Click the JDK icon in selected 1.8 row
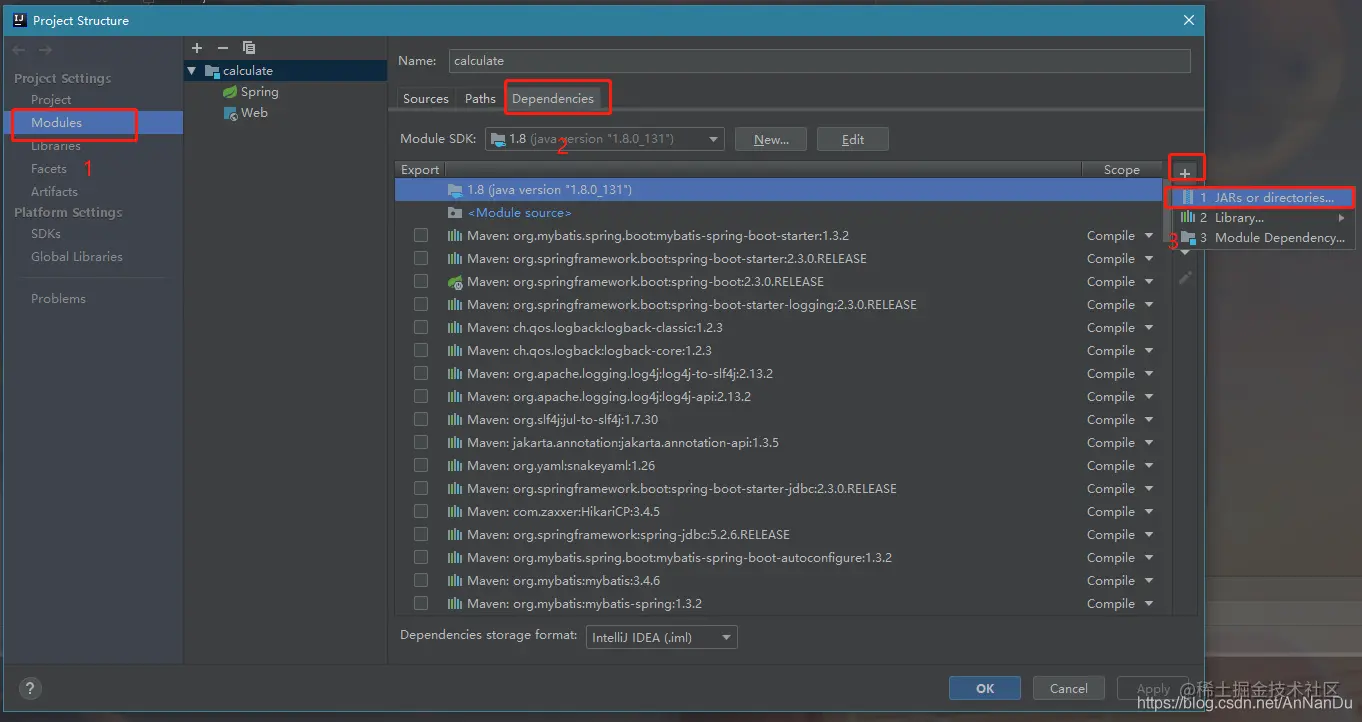This screenshot has width=1362, height=722. [x=455, y=190]
